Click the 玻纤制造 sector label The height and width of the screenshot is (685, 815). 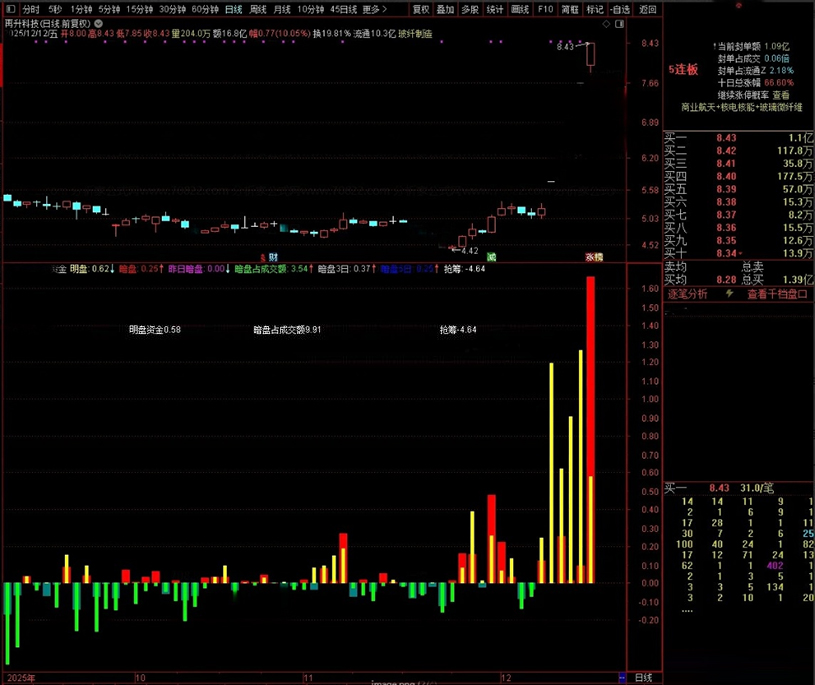(x=415, y=34)
